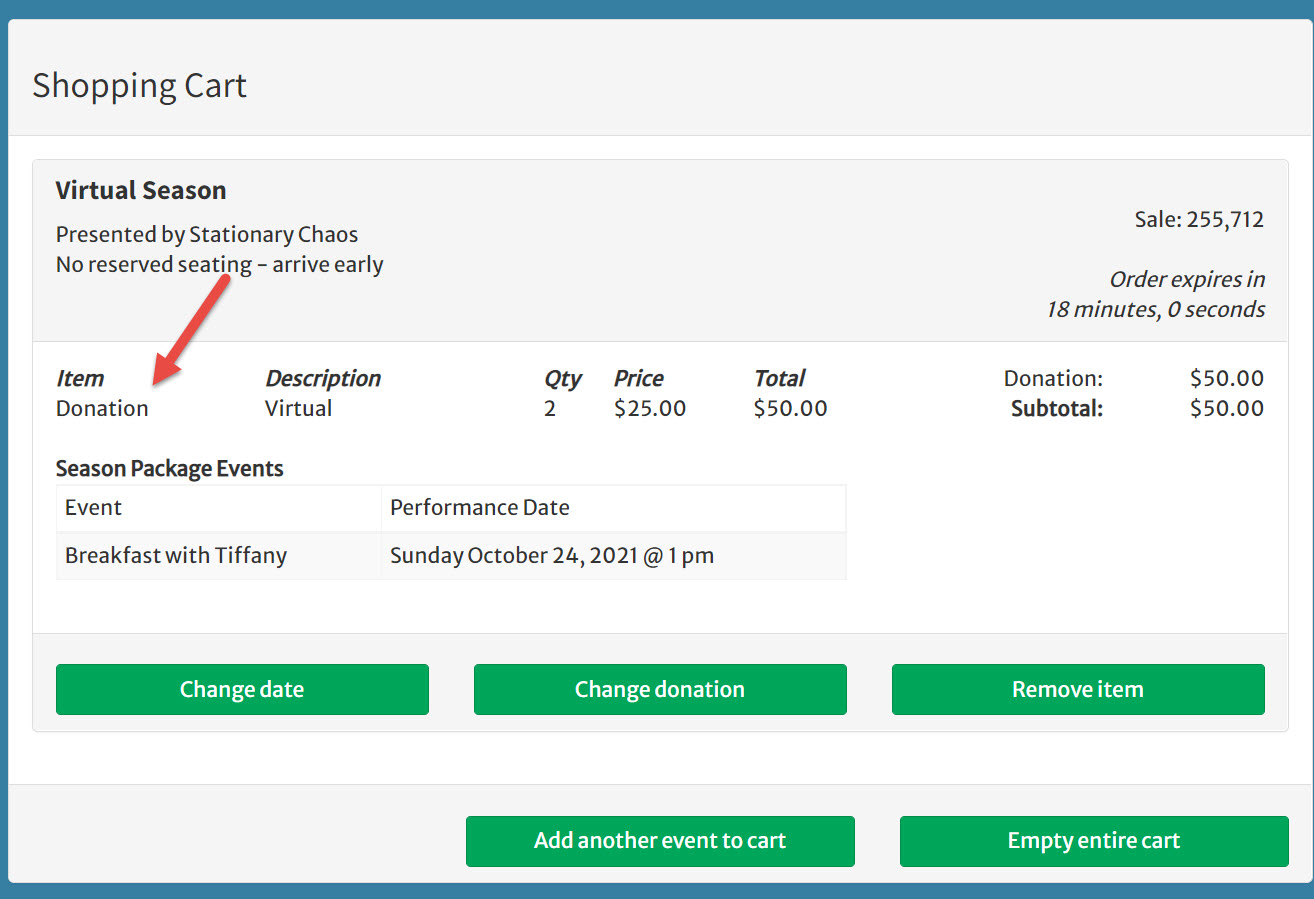
Task: Add another event to cart
Action: (660, 841)
